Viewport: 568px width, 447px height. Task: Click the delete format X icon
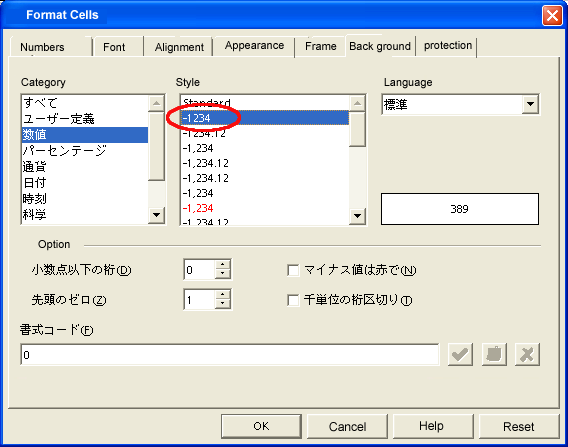527,354
